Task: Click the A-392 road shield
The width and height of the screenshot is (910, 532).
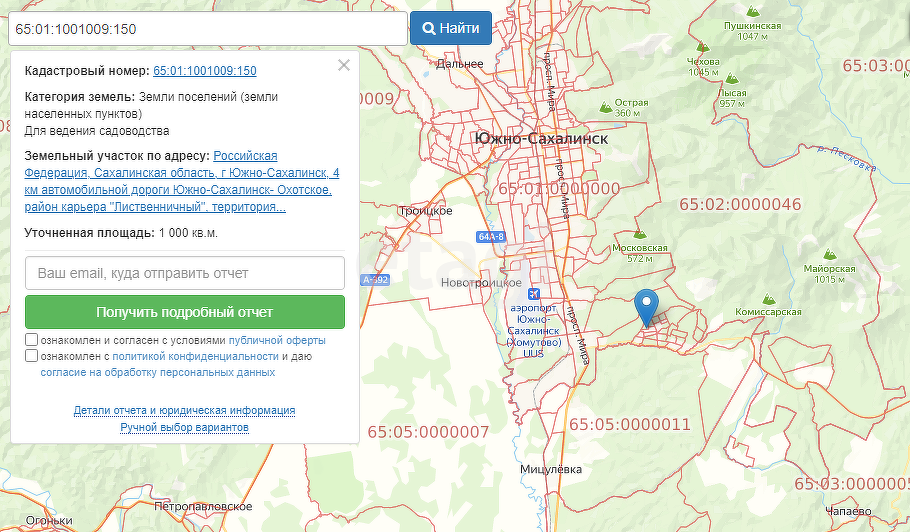Action: tap(374, 280)
